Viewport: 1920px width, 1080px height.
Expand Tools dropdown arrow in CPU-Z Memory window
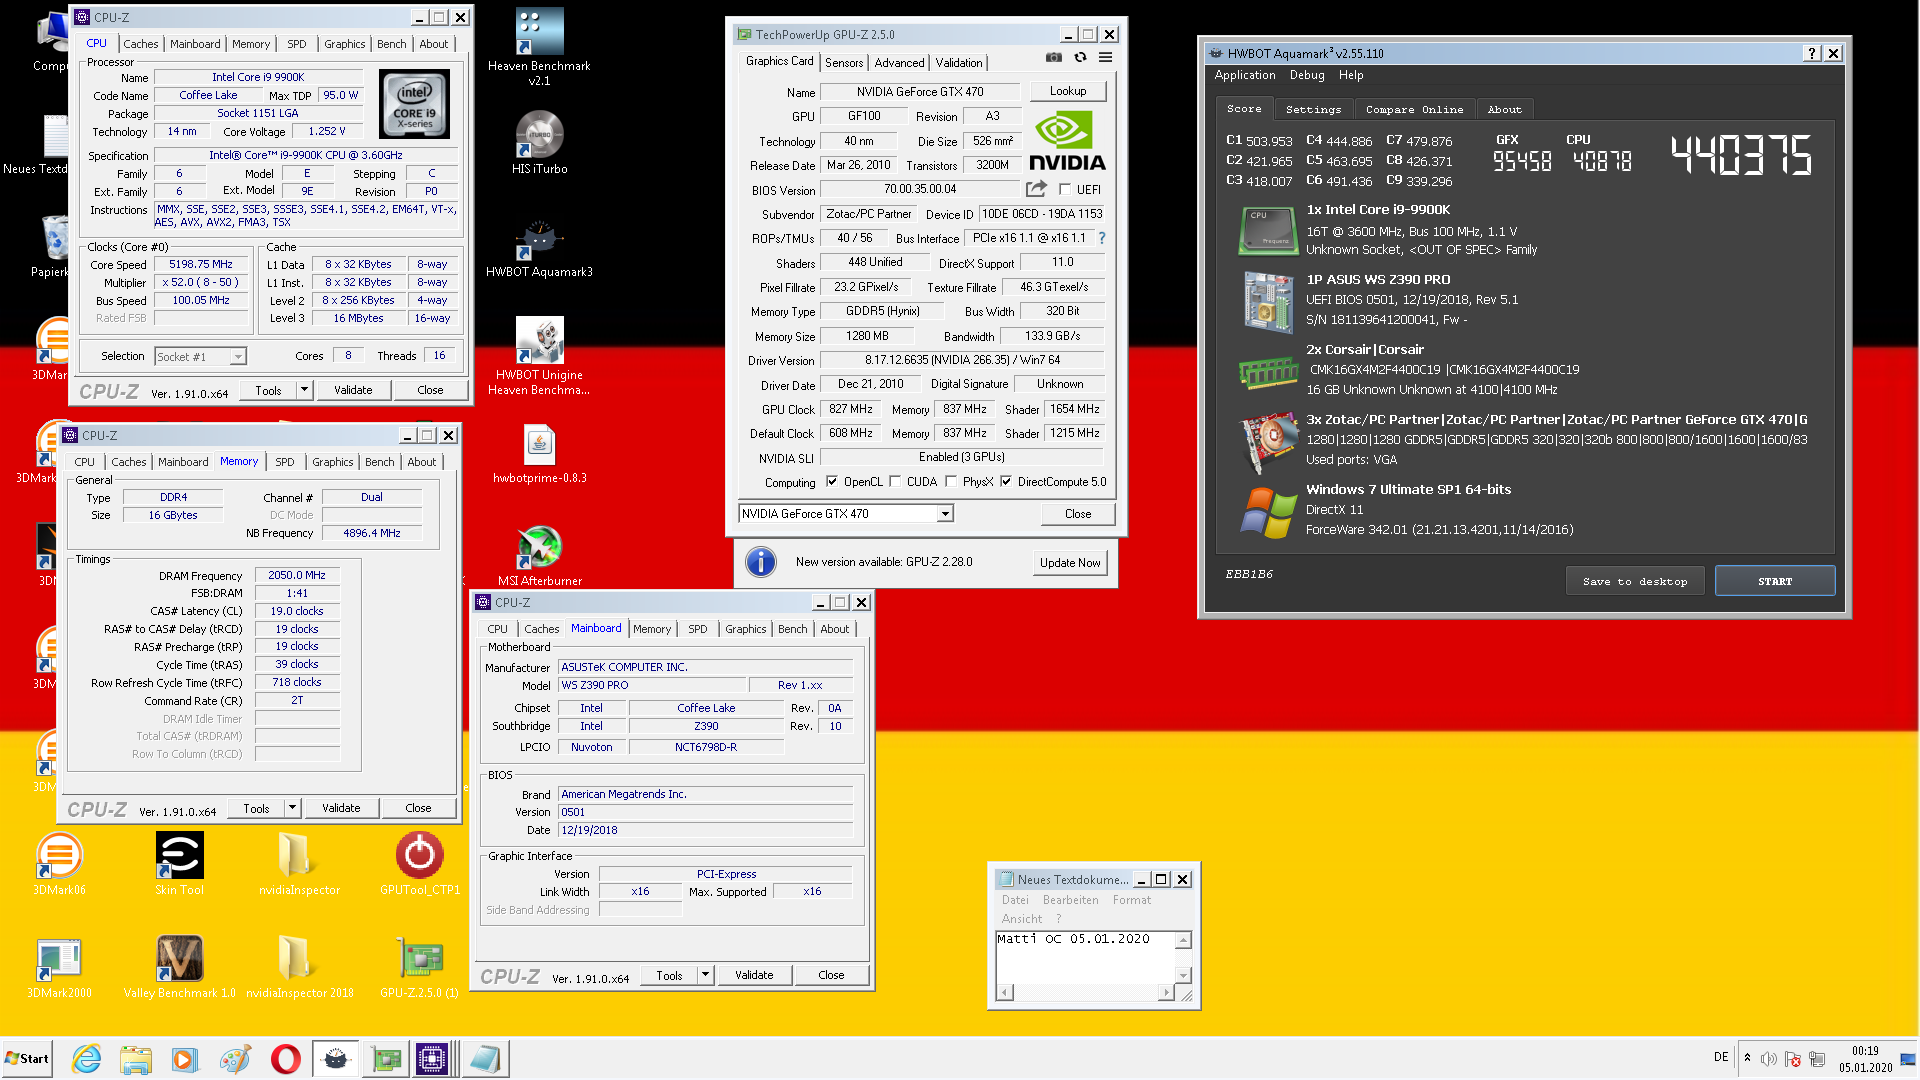292,808
